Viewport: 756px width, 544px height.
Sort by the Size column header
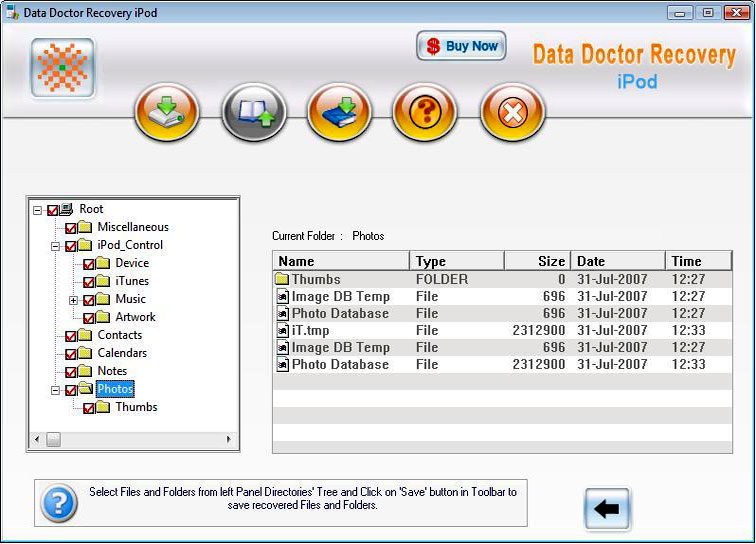pyautogui.click(x=538, y=261)
